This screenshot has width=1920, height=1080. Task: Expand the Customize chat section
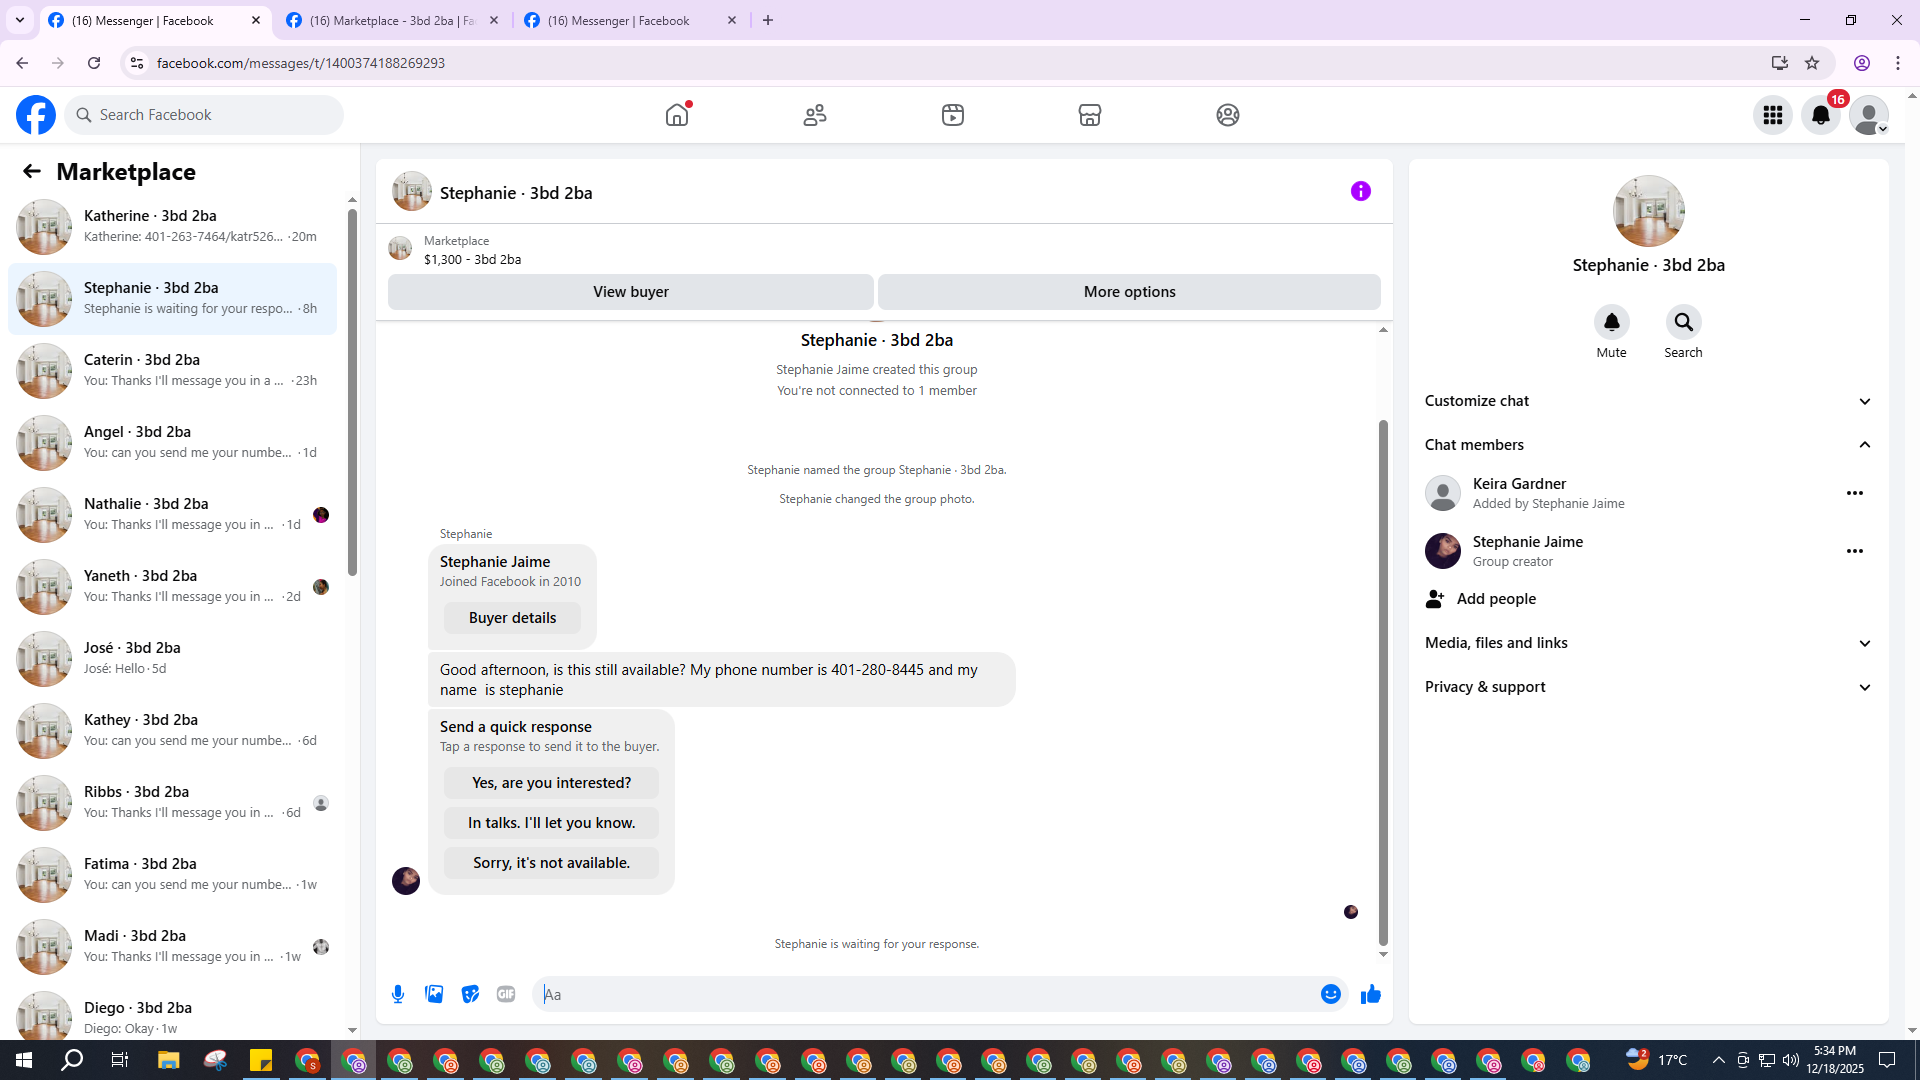(x=1648, y=401)
